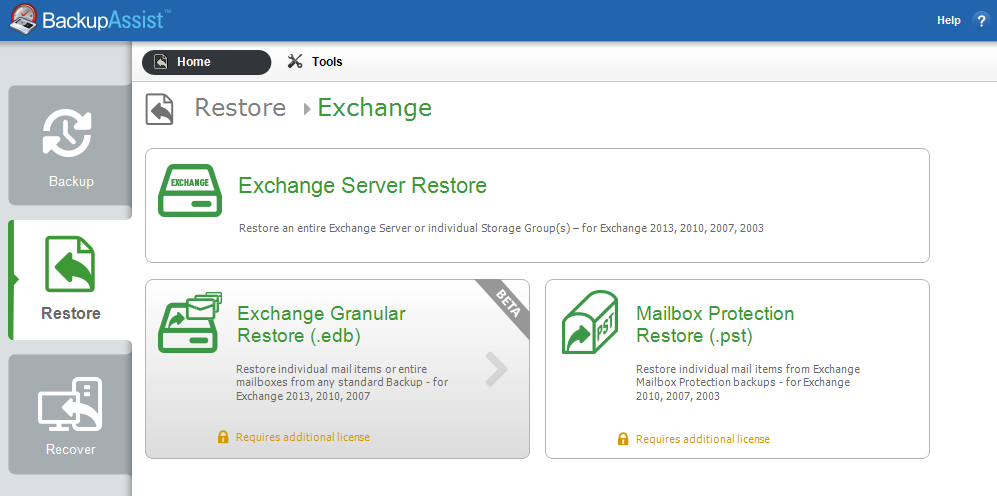The image size is (997, 496).
Task: Click the wrench and screwdriver Tools icon
Action: [295, 61]
